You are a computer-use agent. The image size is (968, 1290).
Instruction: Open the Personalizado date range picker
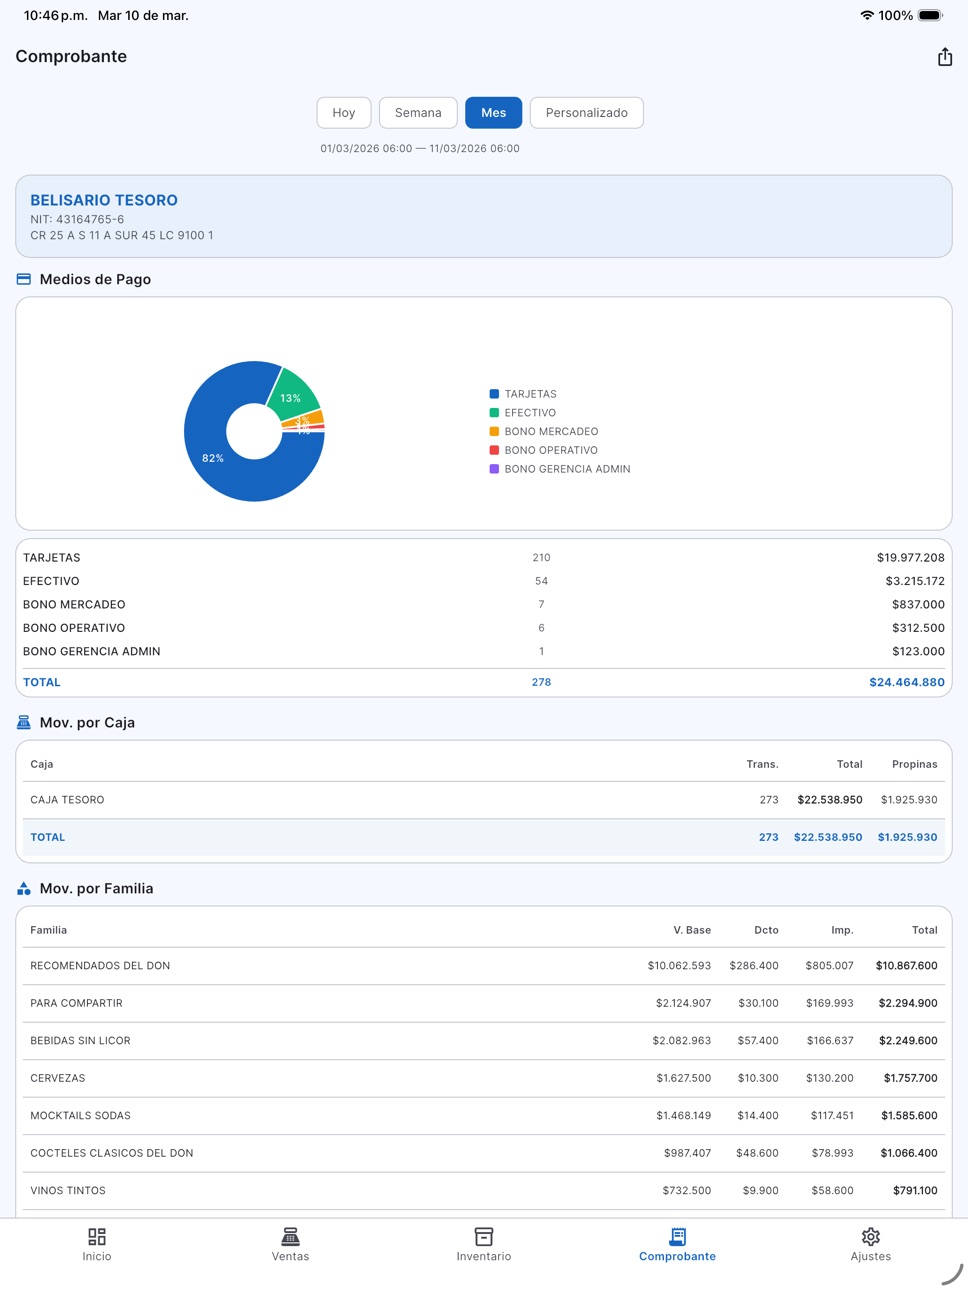click(x=587, y=113)
